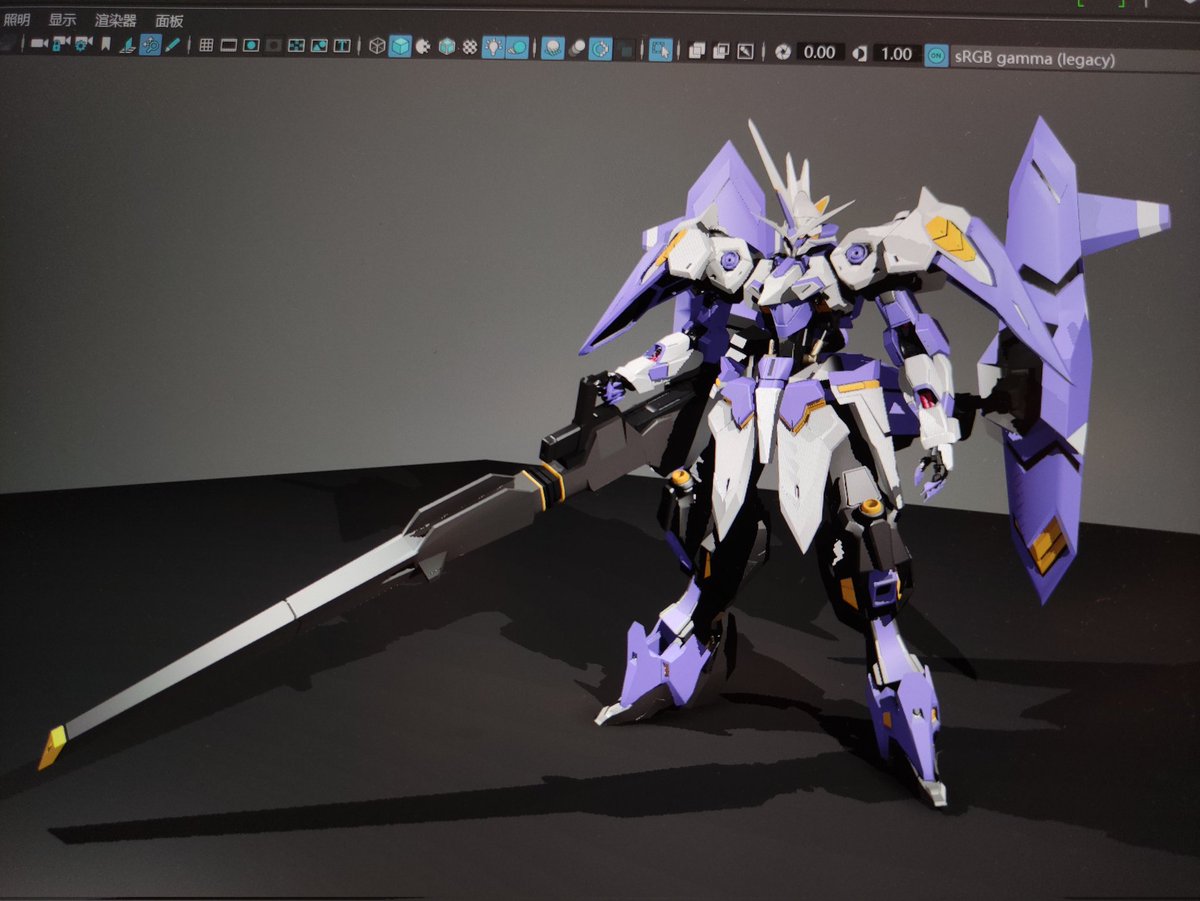Open the 面板 (Panels) menu

170,20
